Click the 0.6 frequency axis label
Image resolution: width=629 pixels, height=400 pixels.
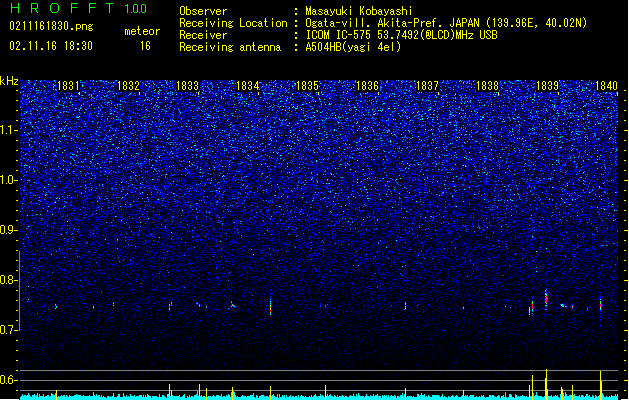tap(9, 380)
